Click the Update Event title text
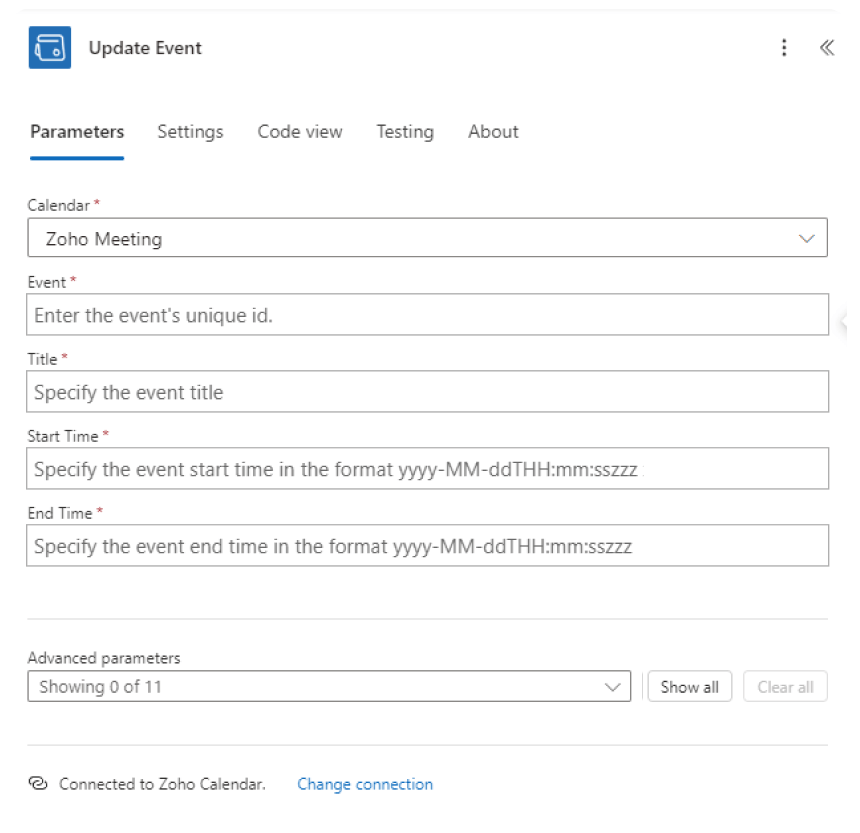 (145, 48)
